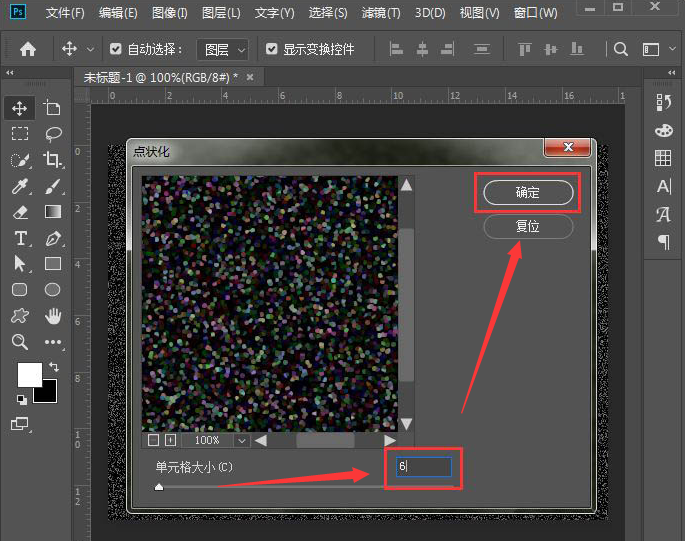The height and width of the screenshot is (541, 685).
Task: Choose the Eraser tool
Action: pos(20,212)
